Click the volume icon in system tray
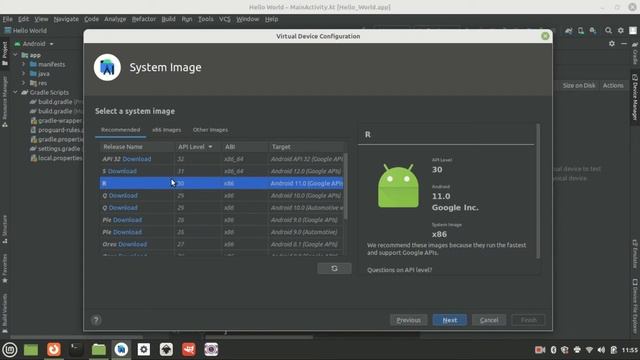640x360 pixels. [601, 350]
